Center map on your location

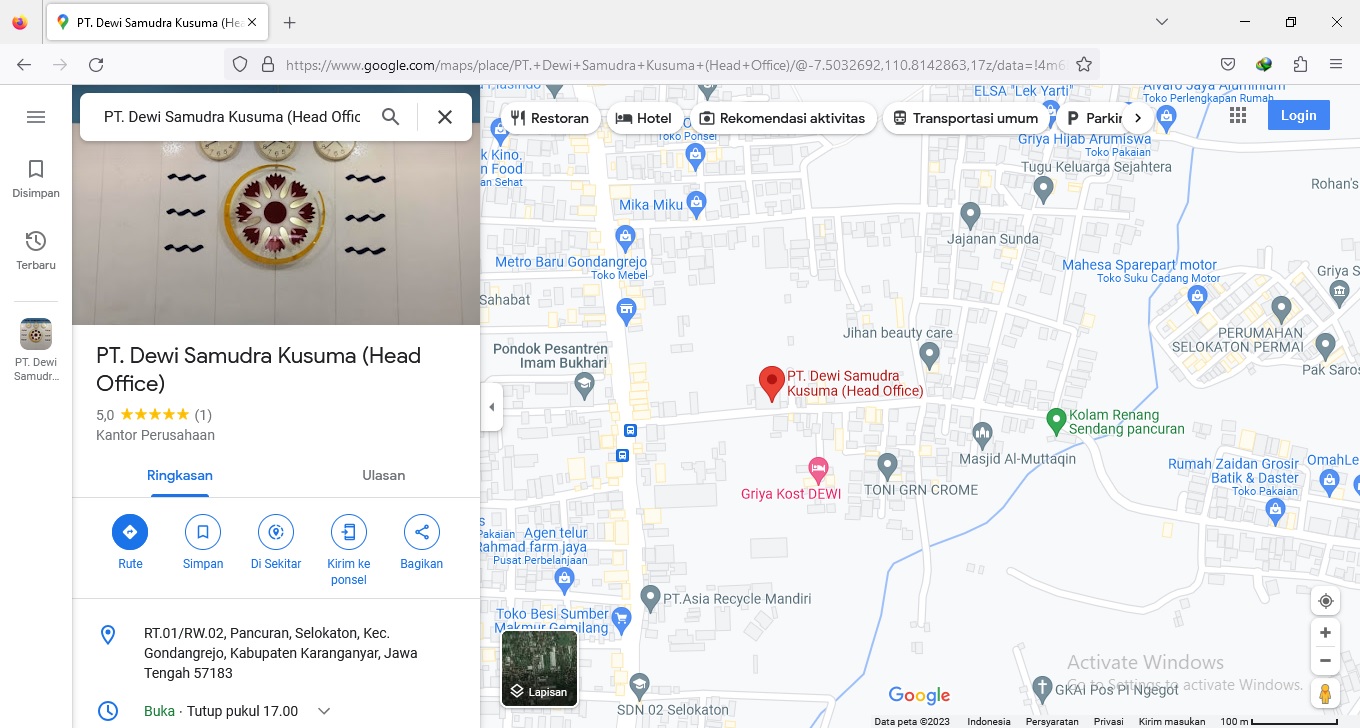(x=1325, y=601)
